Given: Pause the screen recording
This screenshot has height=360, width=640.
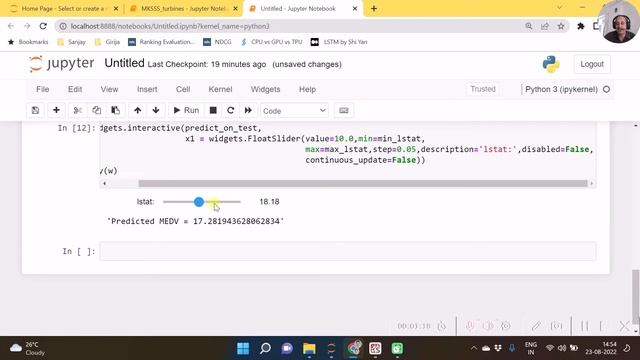Looking at the screenshot, I should [x=584, y=326].
